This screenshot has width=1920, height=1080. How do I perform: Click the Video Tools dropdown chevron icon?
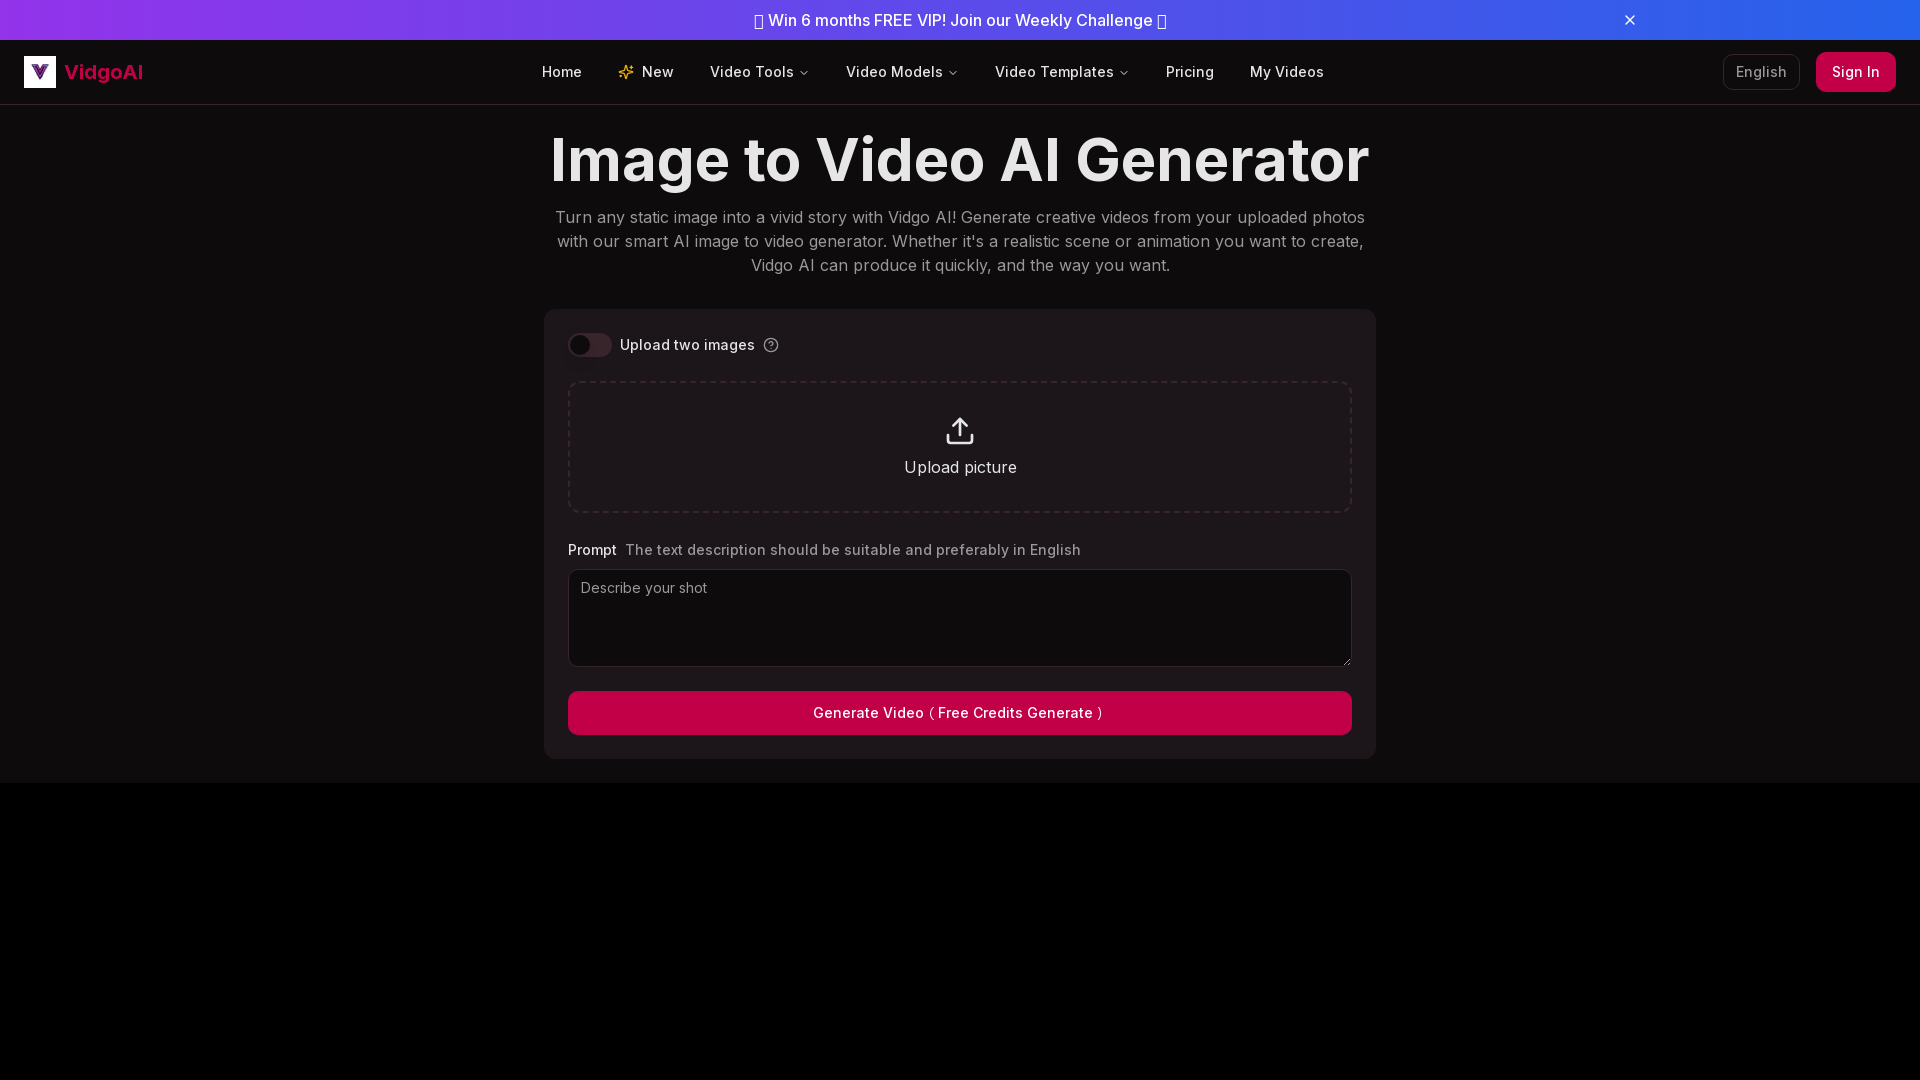[804, 73]
